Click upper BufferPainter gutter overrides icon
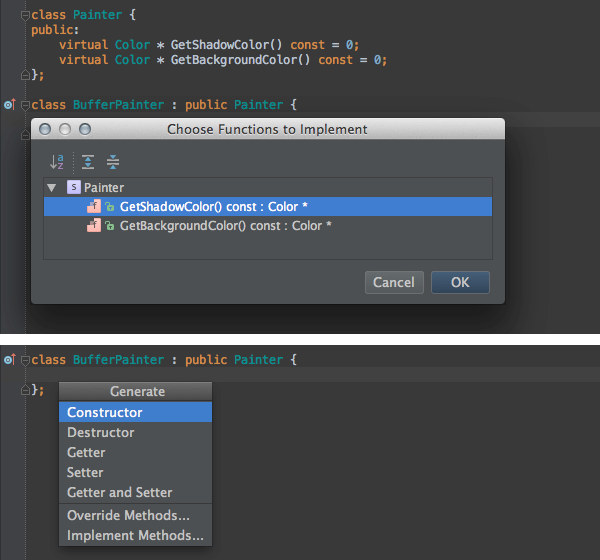Viewport: 600px width, 560px height. pos(10,104)
